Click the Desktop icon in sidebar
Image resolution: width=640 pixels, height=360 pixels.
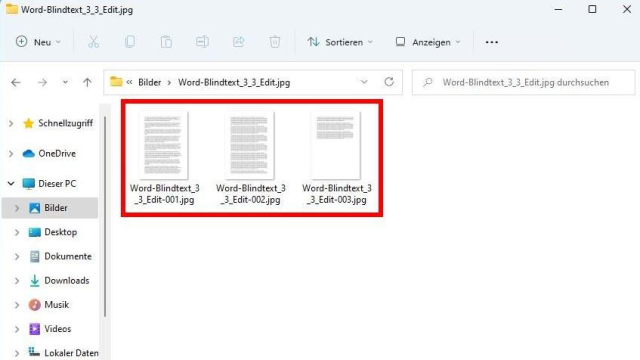click(35, 232)
